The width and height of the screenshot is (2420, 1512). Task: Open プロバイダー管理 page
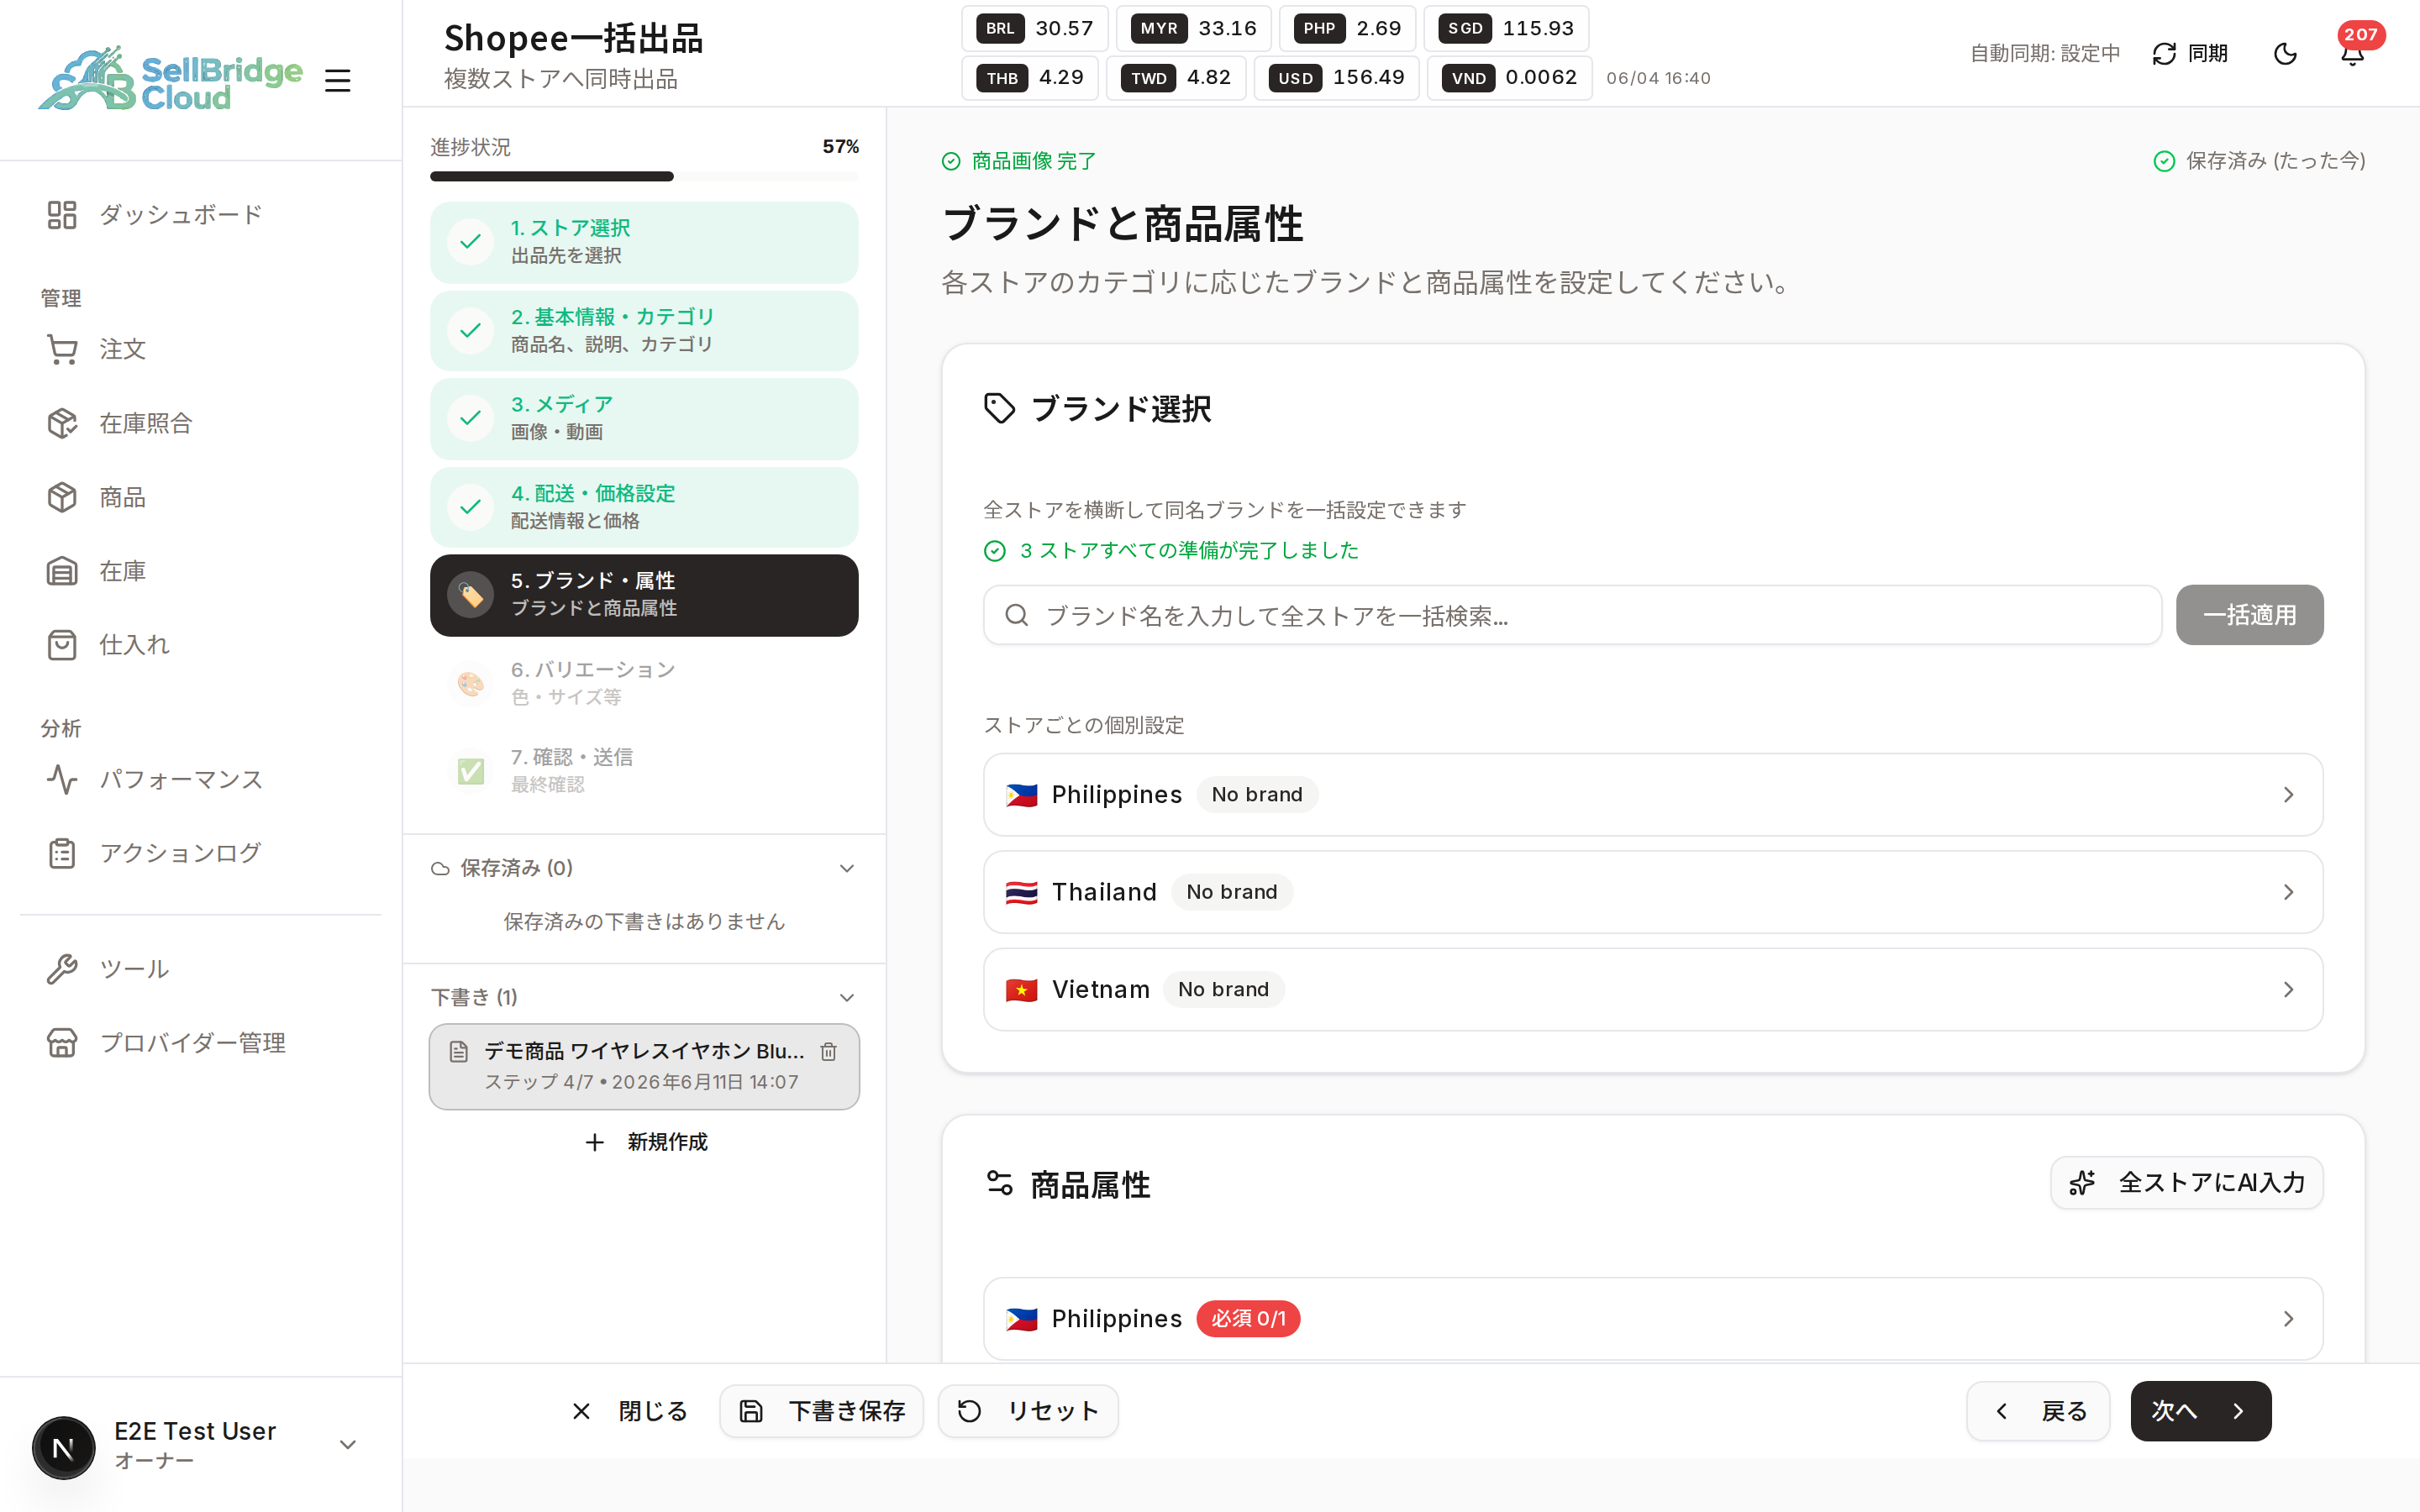point(200,1043)
